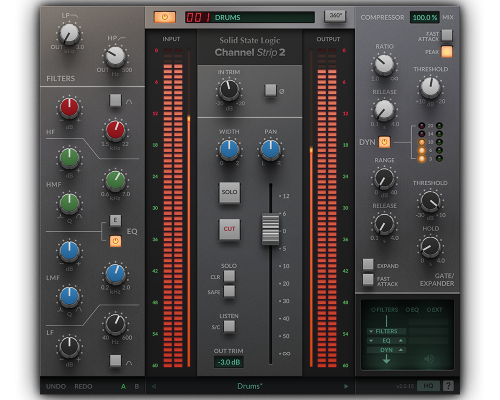The image size is (500, 400).
Task: Click the compressor MIX 100.0 % field
Action: pyautogui.click(x=425, y=17)
